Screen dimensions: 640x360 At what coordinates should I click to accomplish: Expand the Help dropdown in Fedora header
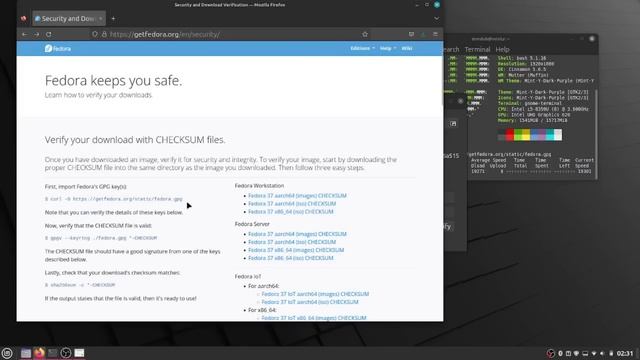(388, 48)
